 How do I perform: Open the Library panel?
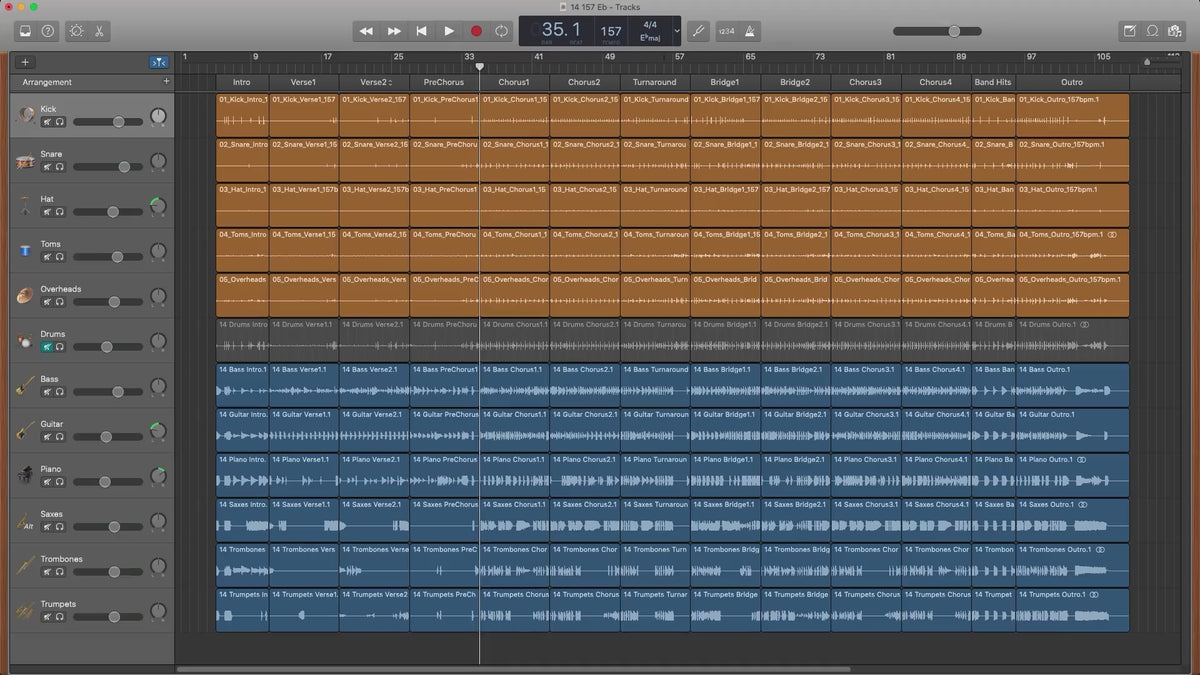(25, 31)
